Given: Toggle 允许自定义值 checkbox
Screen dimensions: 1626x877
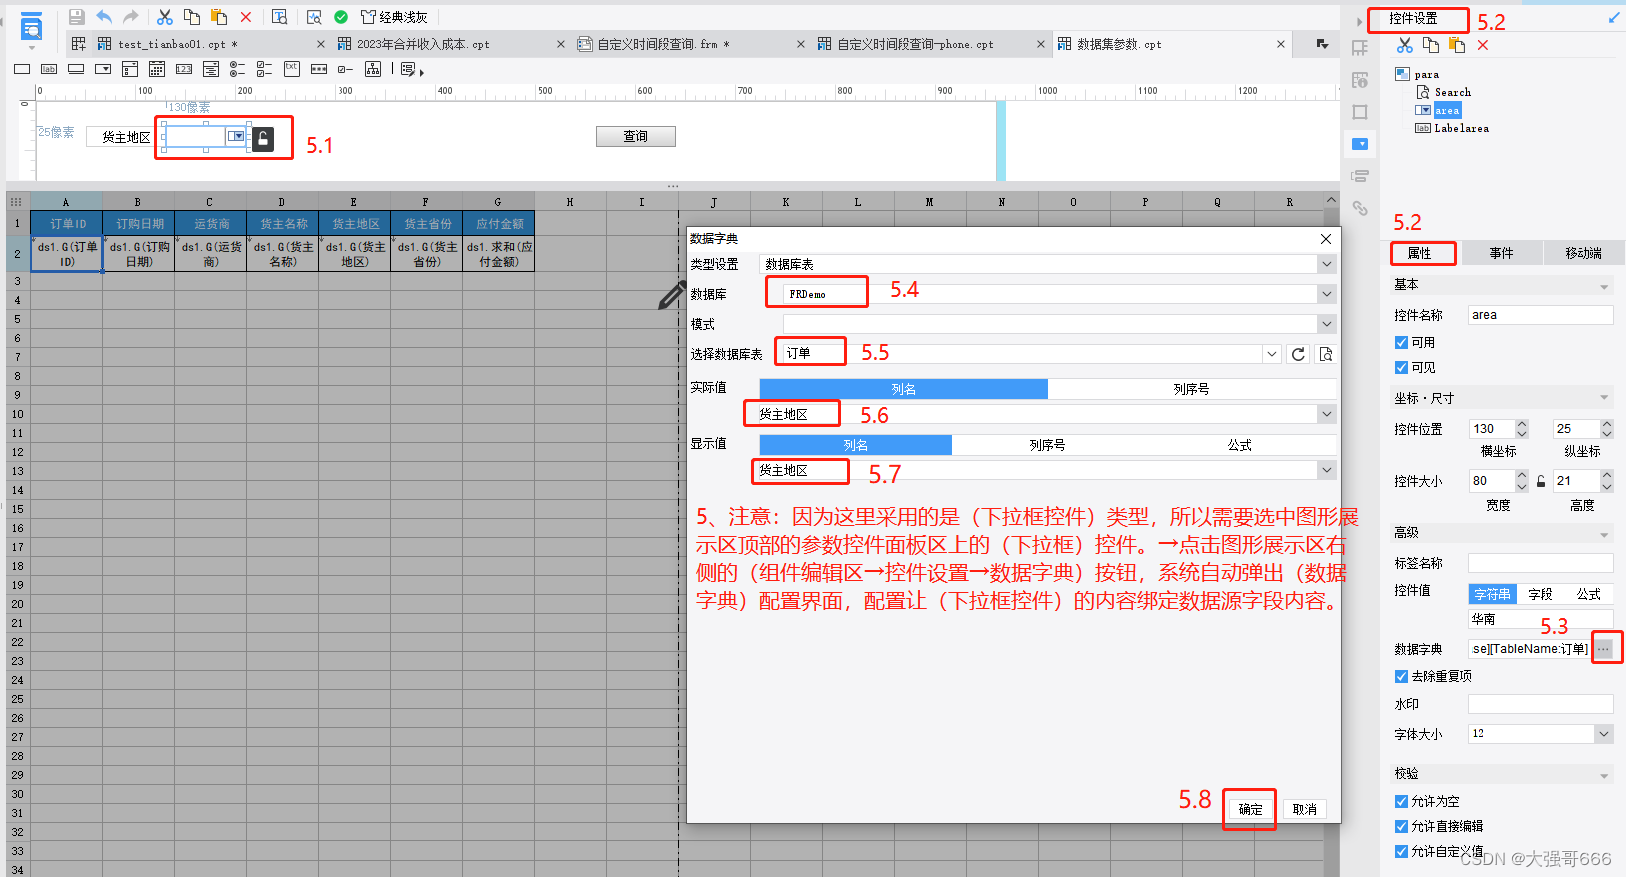Looking at the screenshot, I should coord(1401,851).
